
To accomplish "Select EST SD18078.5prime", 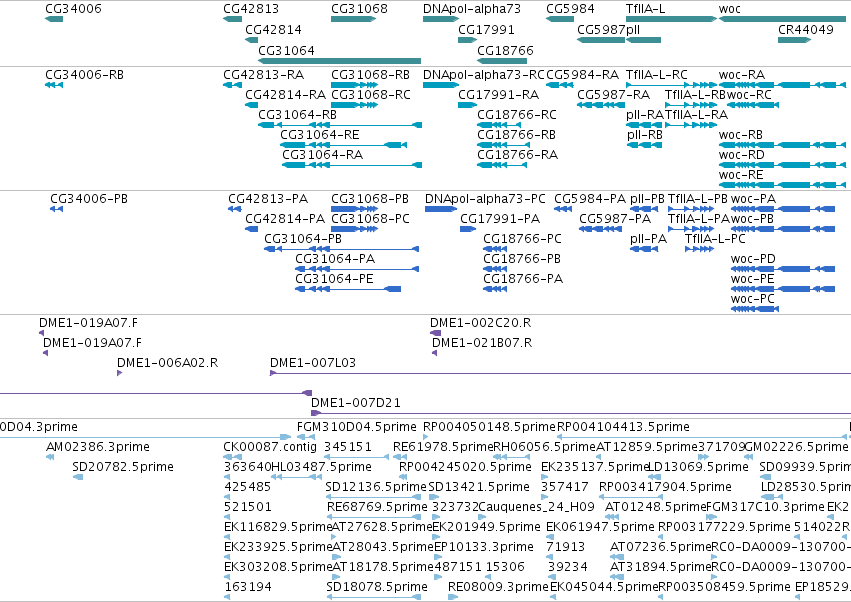I will tap(377, 587).
